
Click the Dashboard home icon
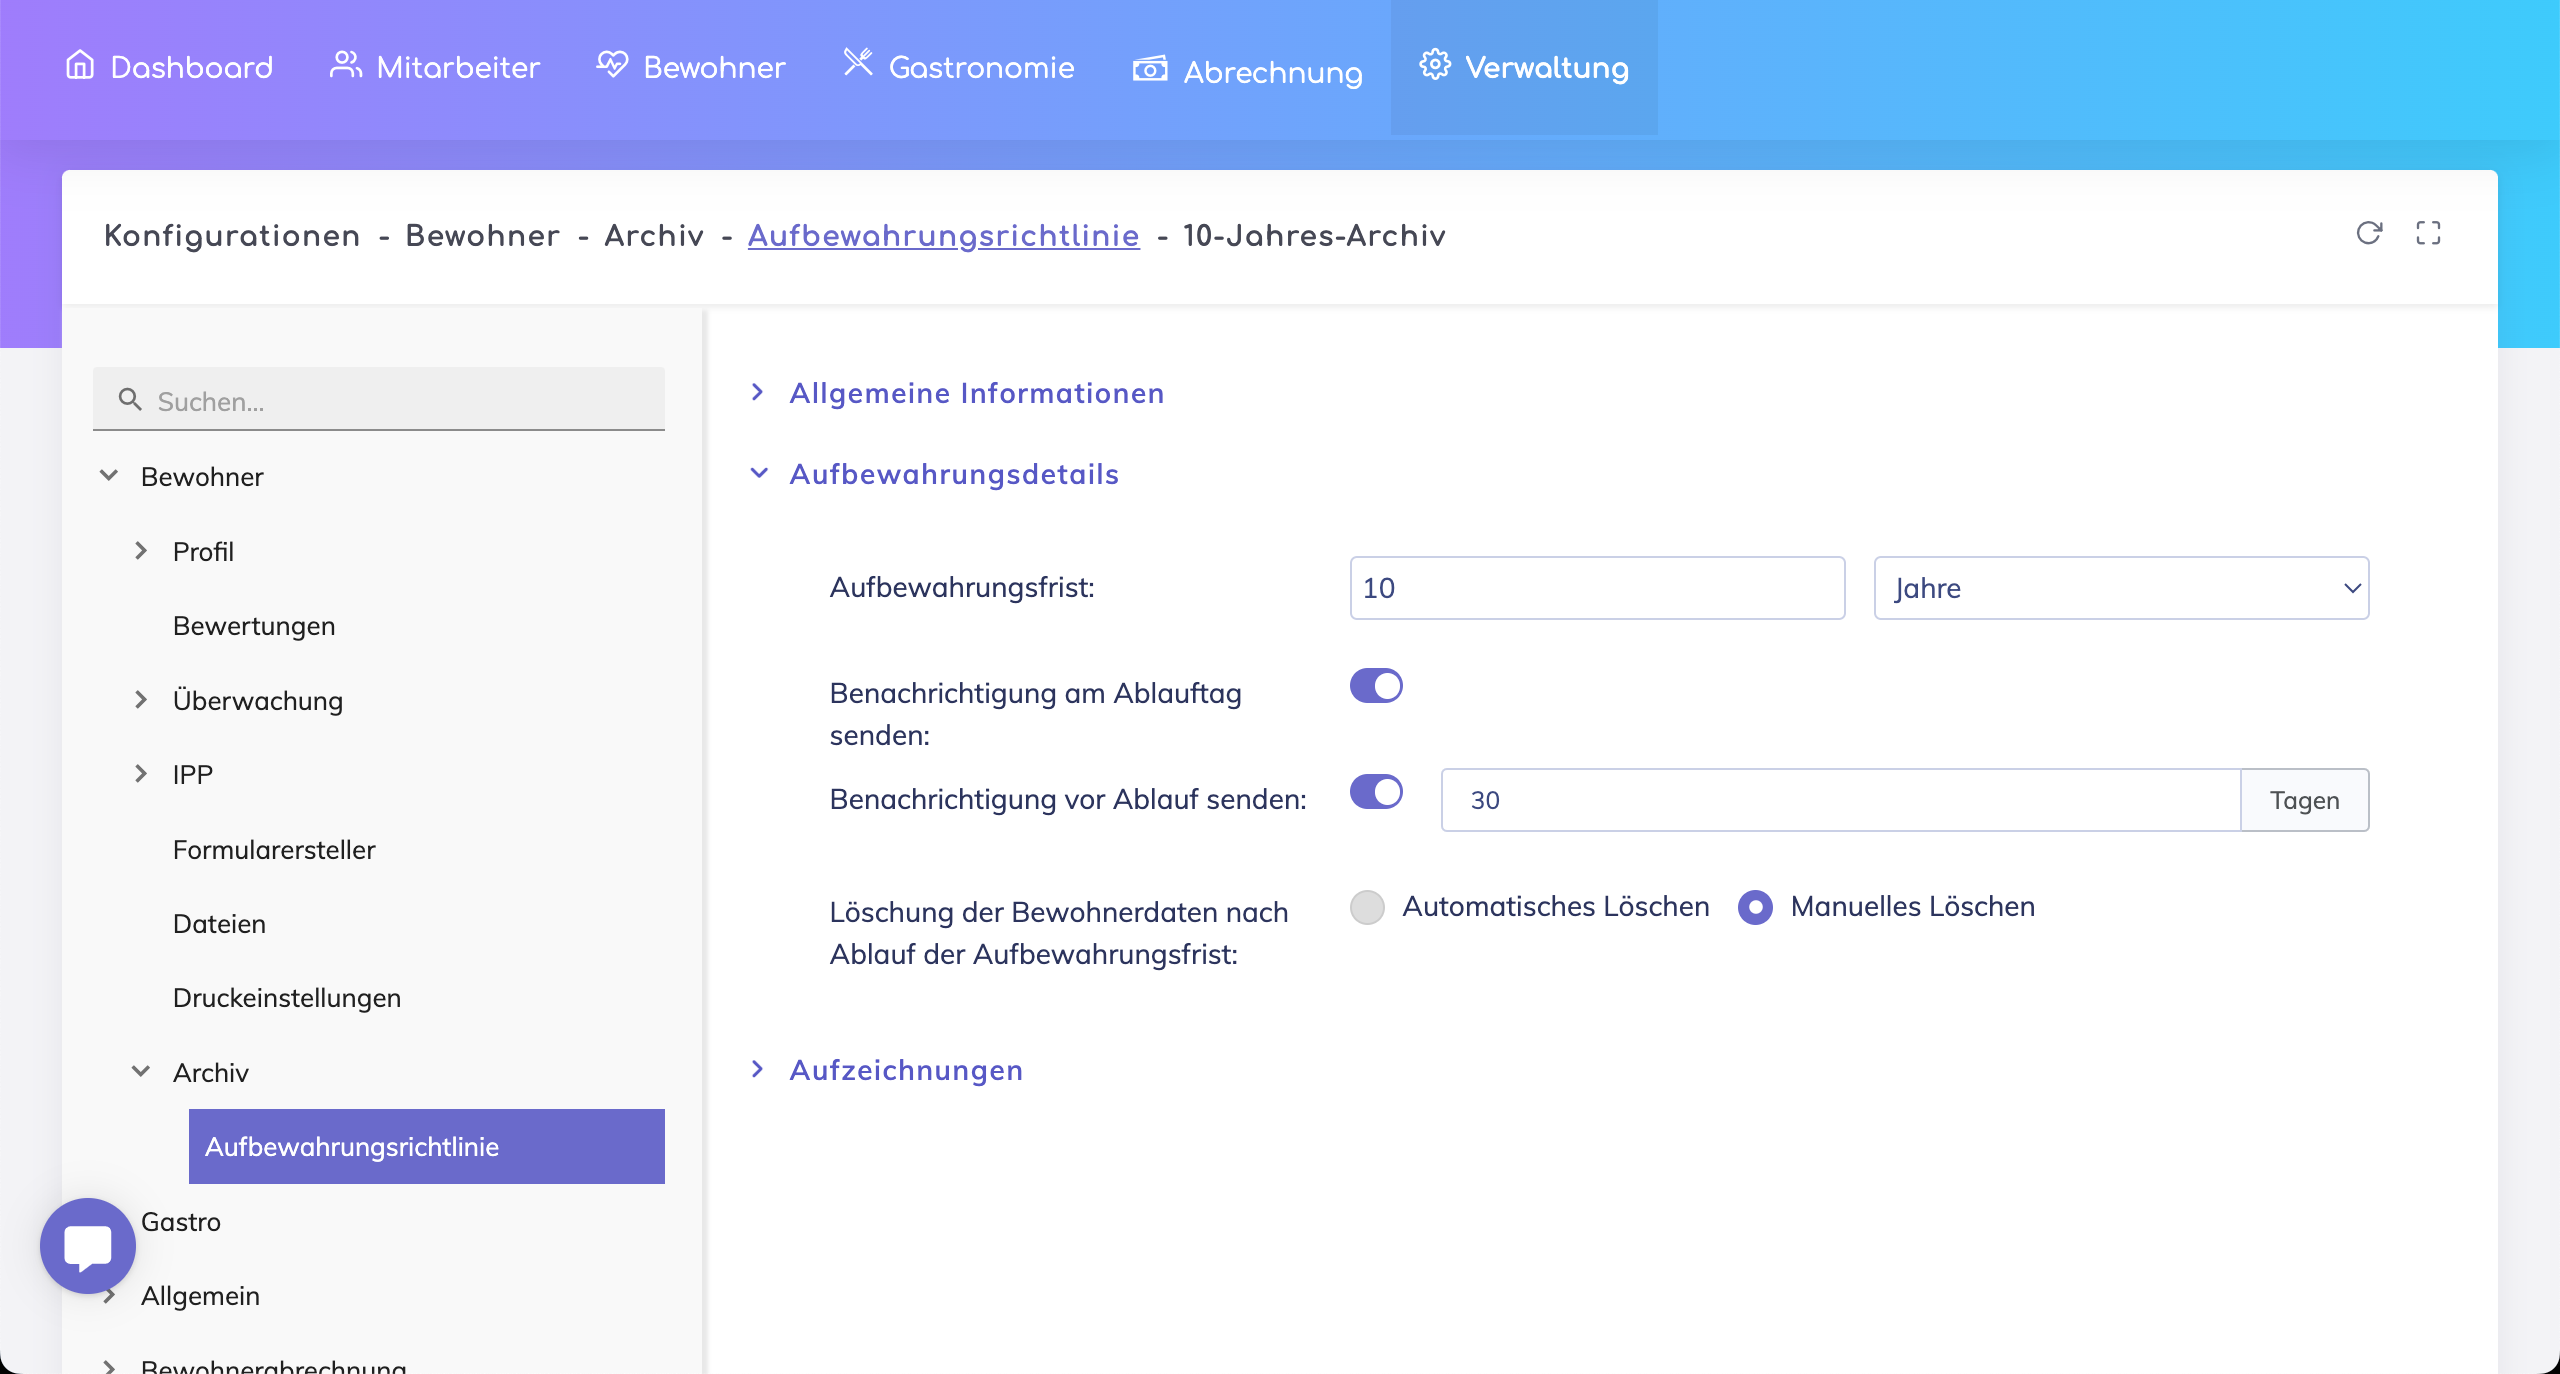pos(80,65)
